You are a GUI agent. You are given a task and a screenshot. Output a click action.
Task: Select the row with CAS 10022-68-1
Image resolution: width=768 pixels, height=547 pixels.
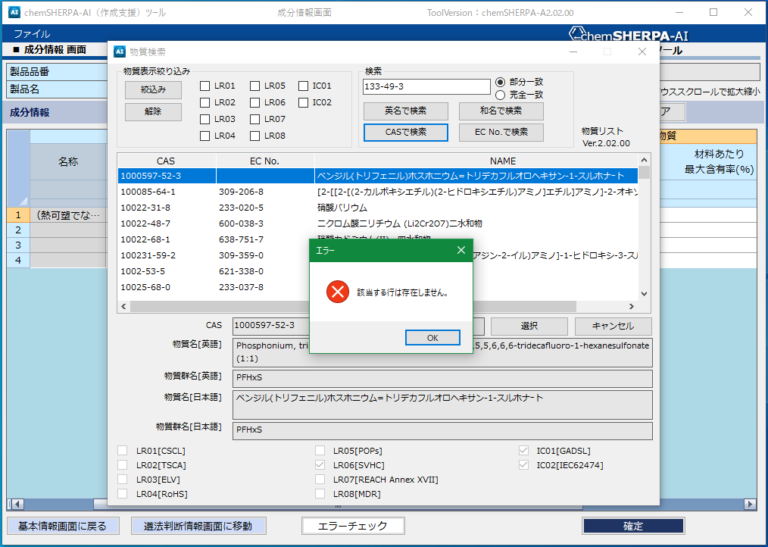(x=378, y=239)
